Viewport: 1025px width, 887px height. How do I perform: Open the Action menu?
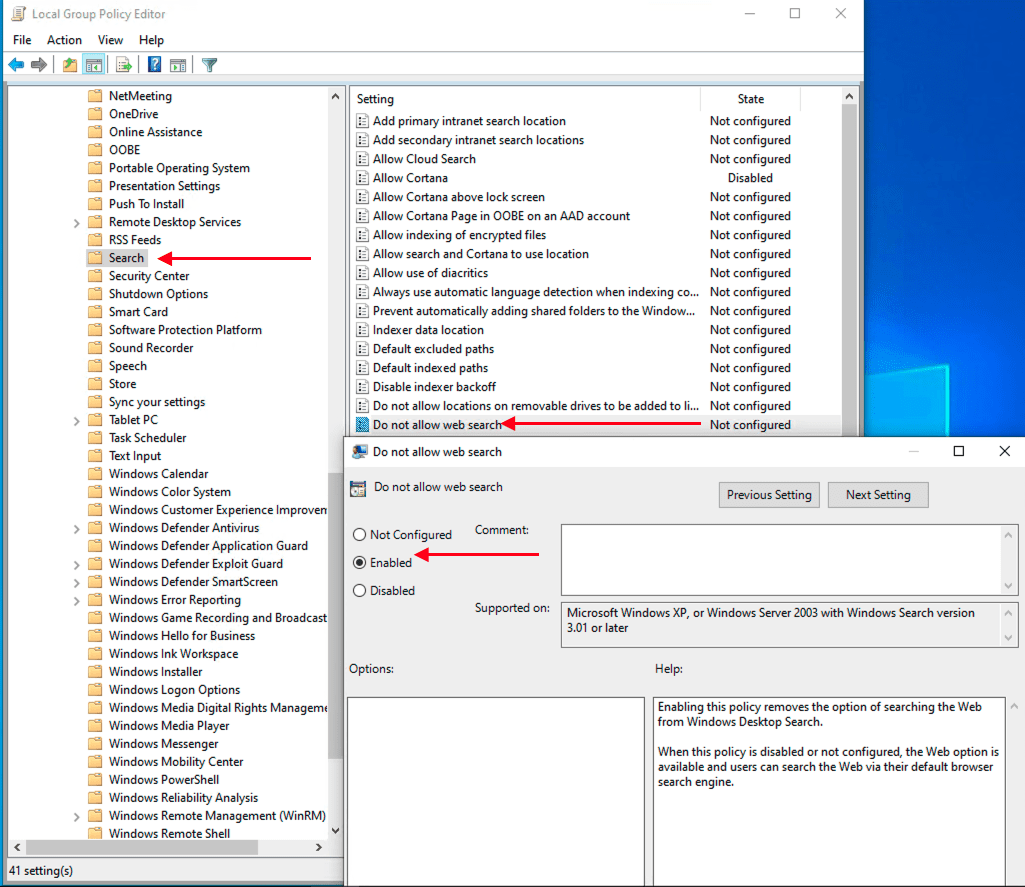click(x=64, y=40)
